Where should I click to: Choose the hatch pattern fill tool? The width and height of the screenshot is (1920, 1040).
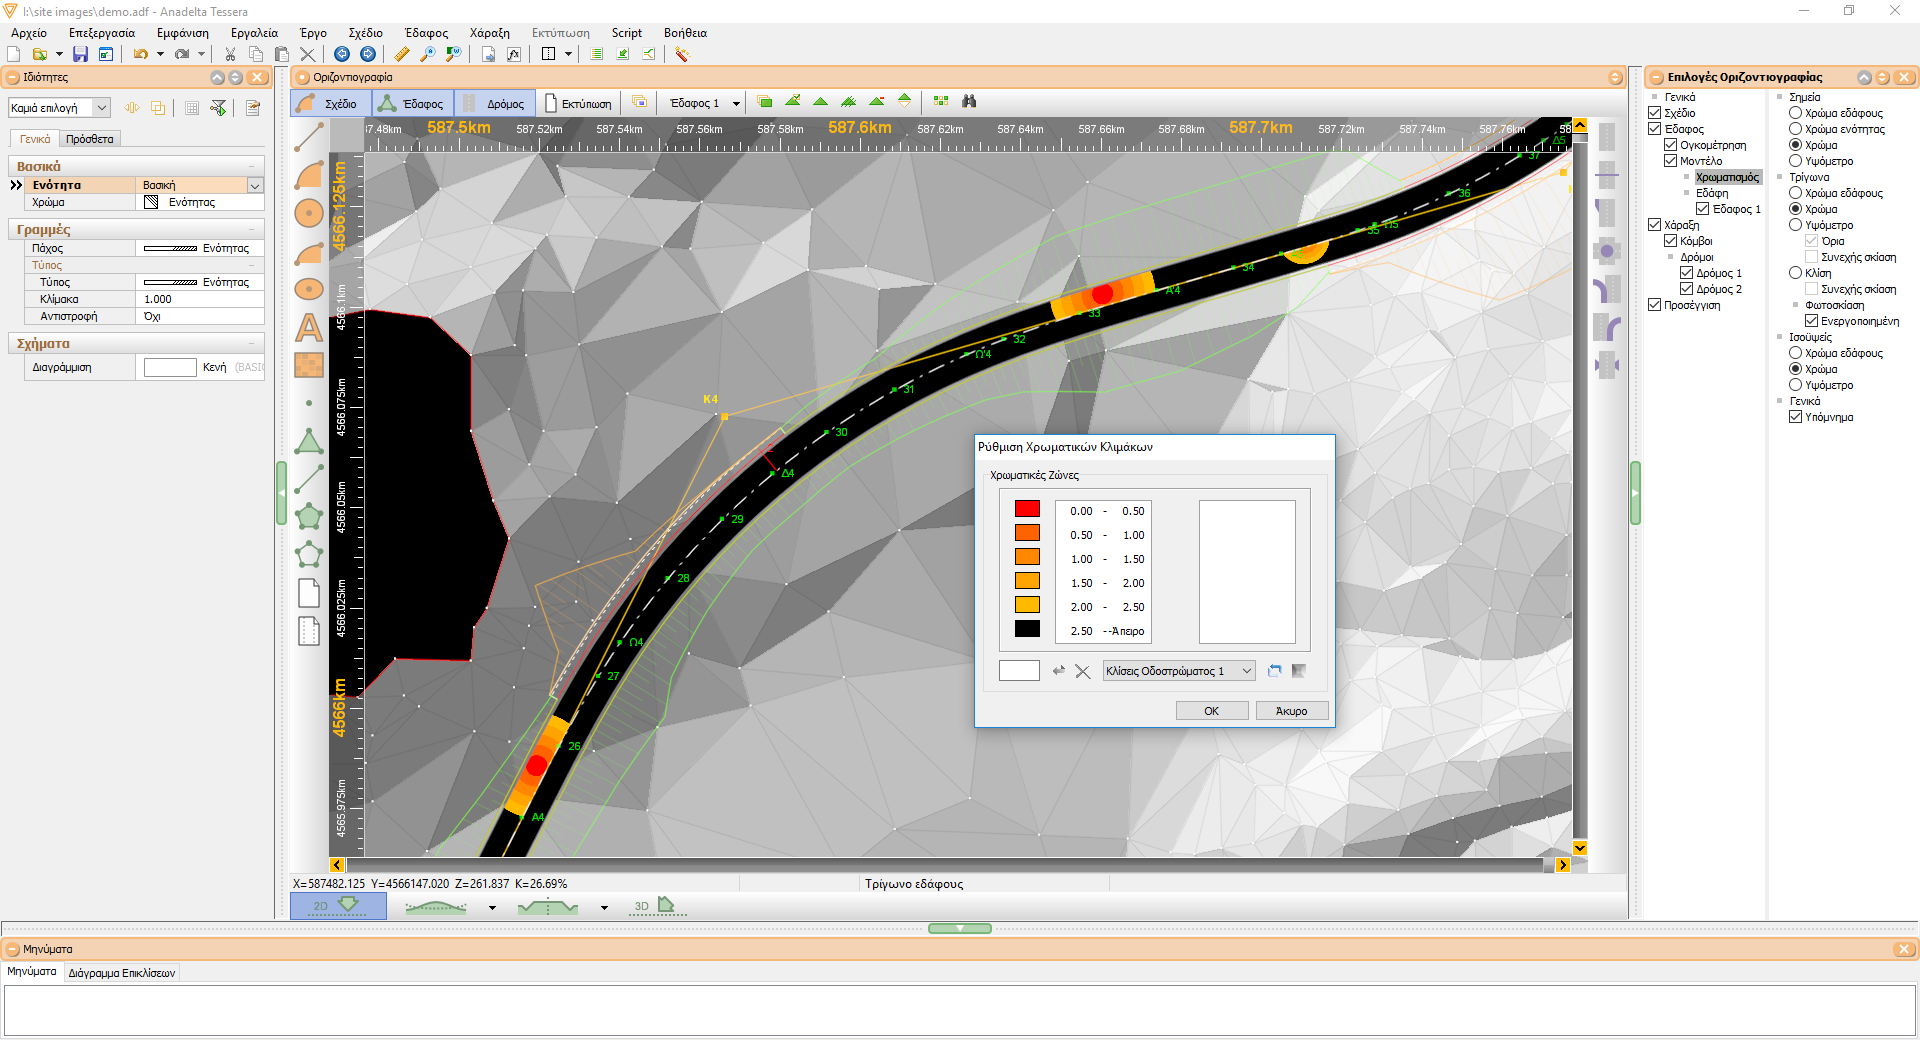click(x=309, y=365)
